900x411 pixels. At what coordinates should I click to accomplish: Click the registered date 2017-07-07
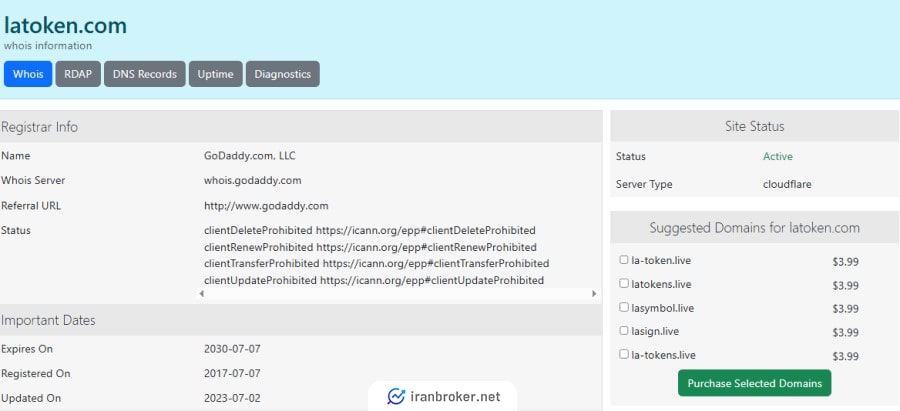click(232, 373)
